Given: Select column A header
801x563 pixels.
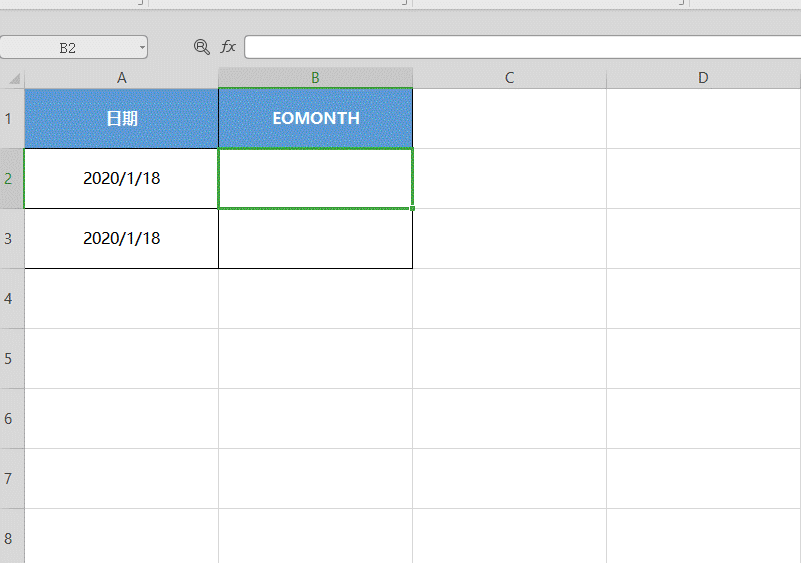Looking at the screenshot, I should pyautogui.click(x=121, y=78).
